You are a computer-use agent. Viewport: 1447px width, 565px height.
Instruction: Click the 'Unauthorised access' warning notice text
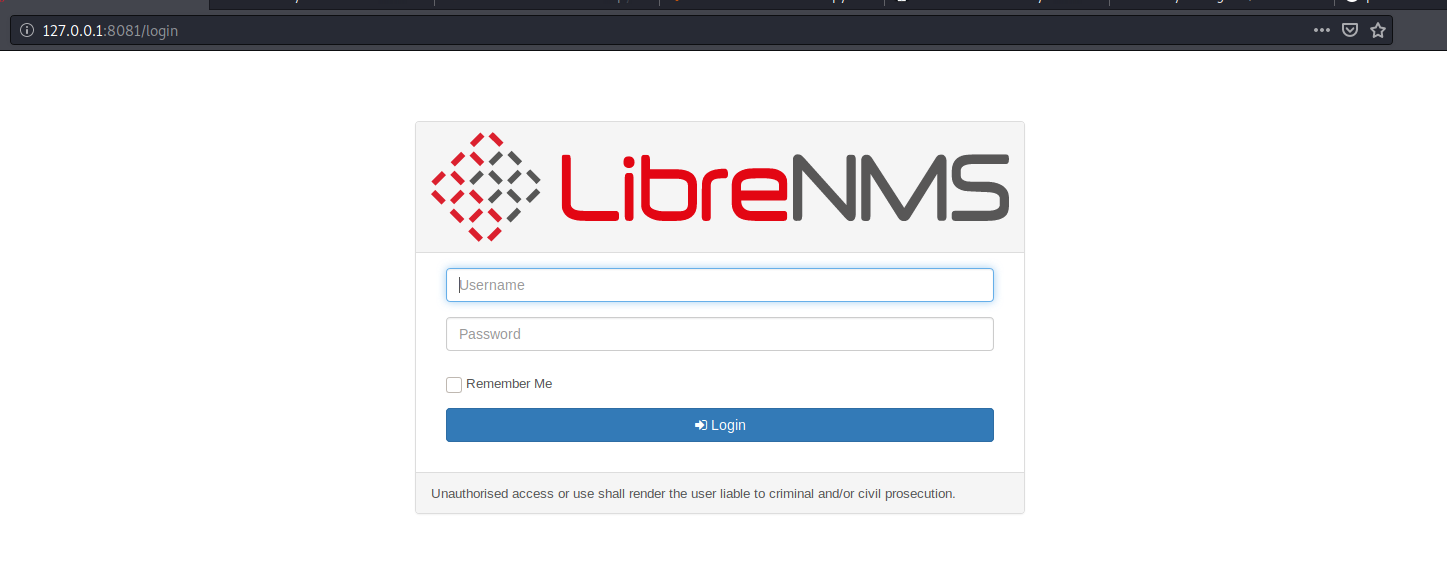[x=693, y=493]
